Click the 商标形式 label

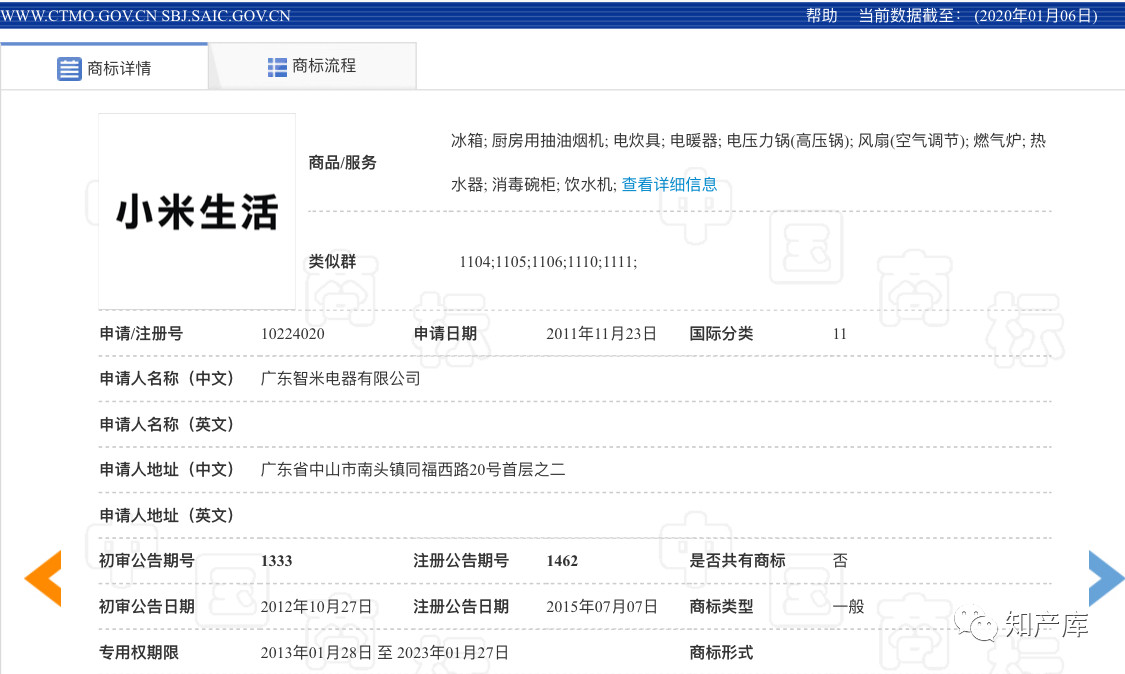point(721,652)
